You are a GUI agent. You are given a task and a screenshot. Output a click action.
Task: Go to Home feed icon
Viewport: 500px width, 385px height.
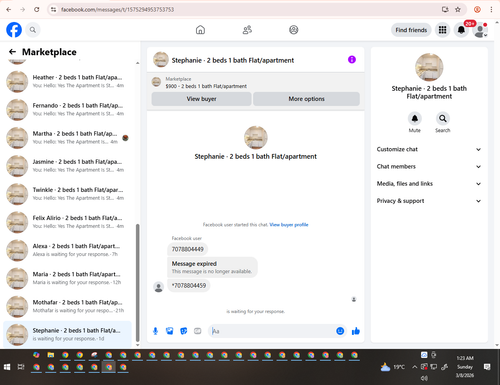click(x=200, y=30)
